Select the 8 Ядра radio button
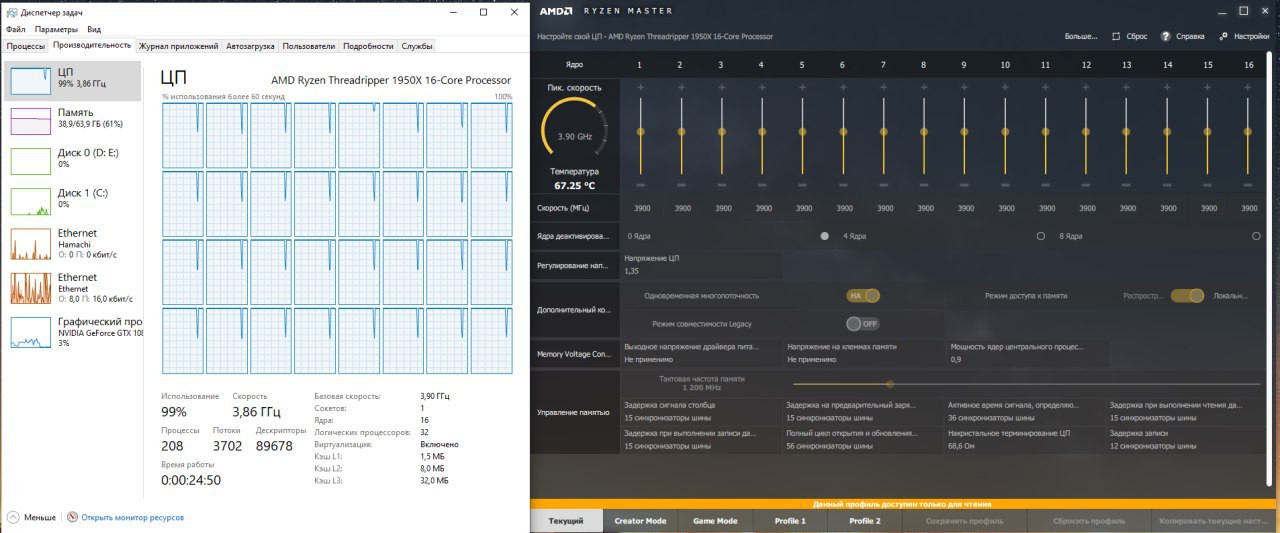The width and height of the screenshot is (1280, 533). point(1256,236)
